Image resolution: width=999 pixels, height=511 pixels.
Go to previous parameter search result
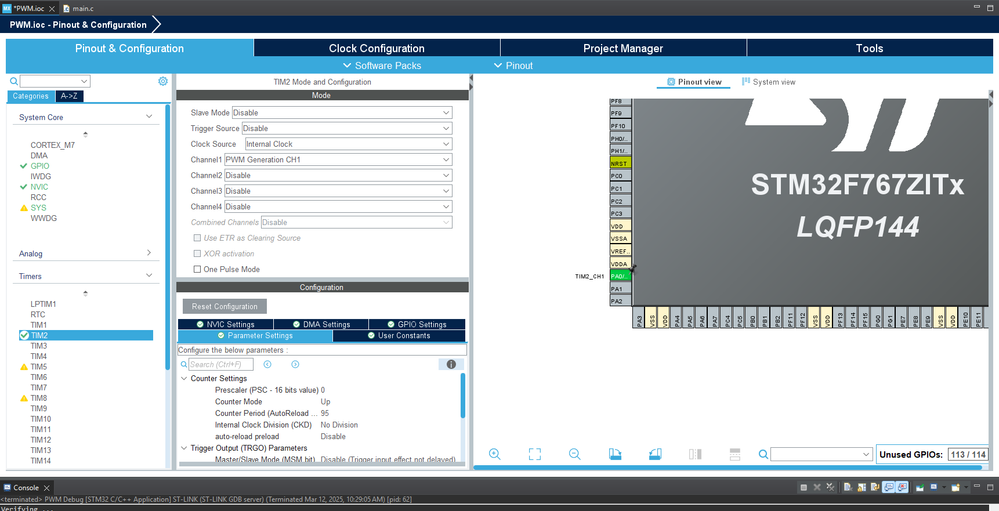tap(268, 364)
